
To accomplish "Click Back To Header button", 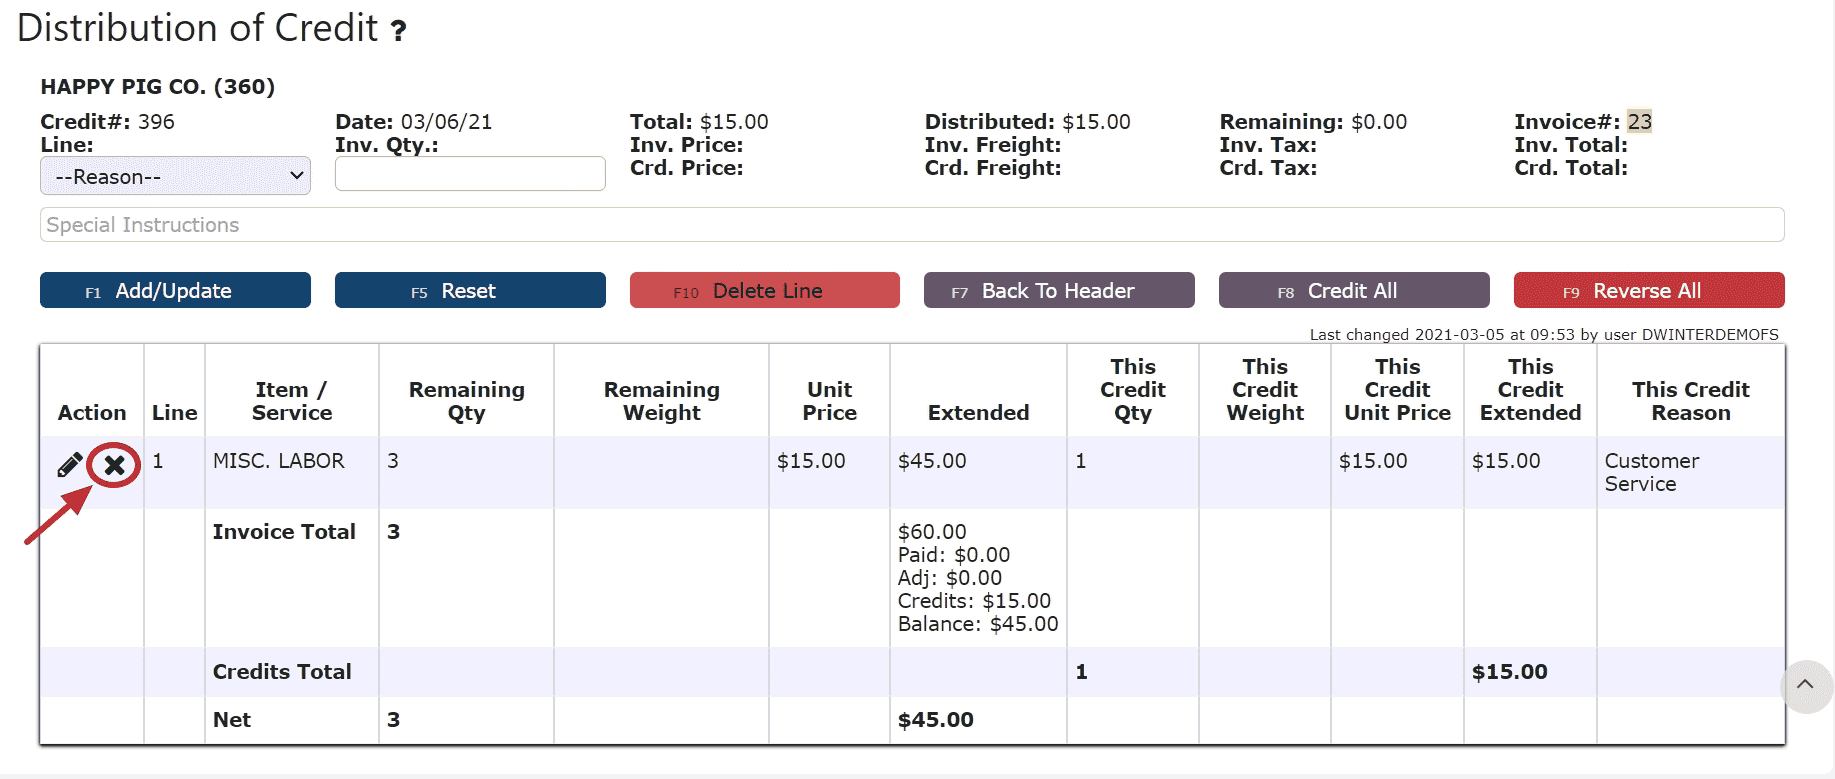I will point(1058,291).
